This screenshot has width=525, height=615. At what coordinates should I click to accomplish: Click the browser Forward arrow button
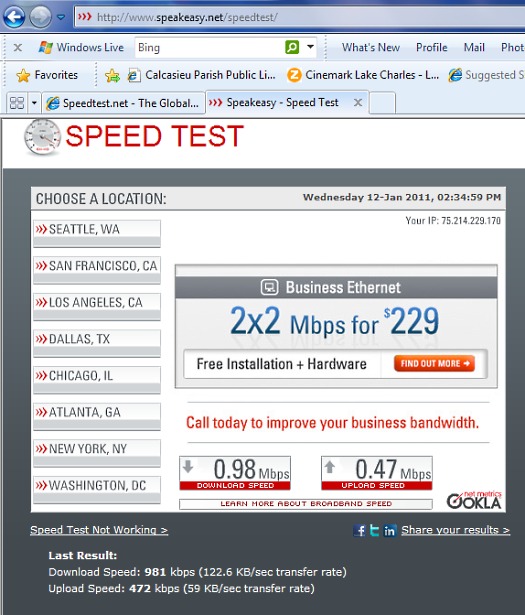tap(40, 17)
